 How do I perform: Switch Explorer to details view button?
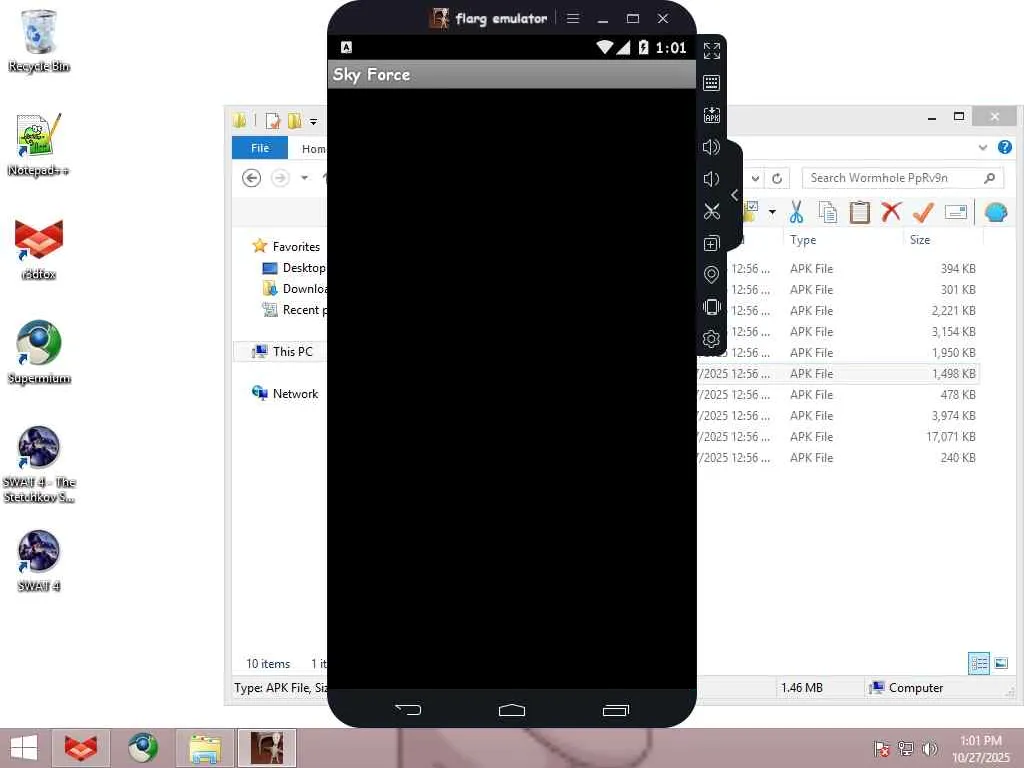[x=978, y=664]
